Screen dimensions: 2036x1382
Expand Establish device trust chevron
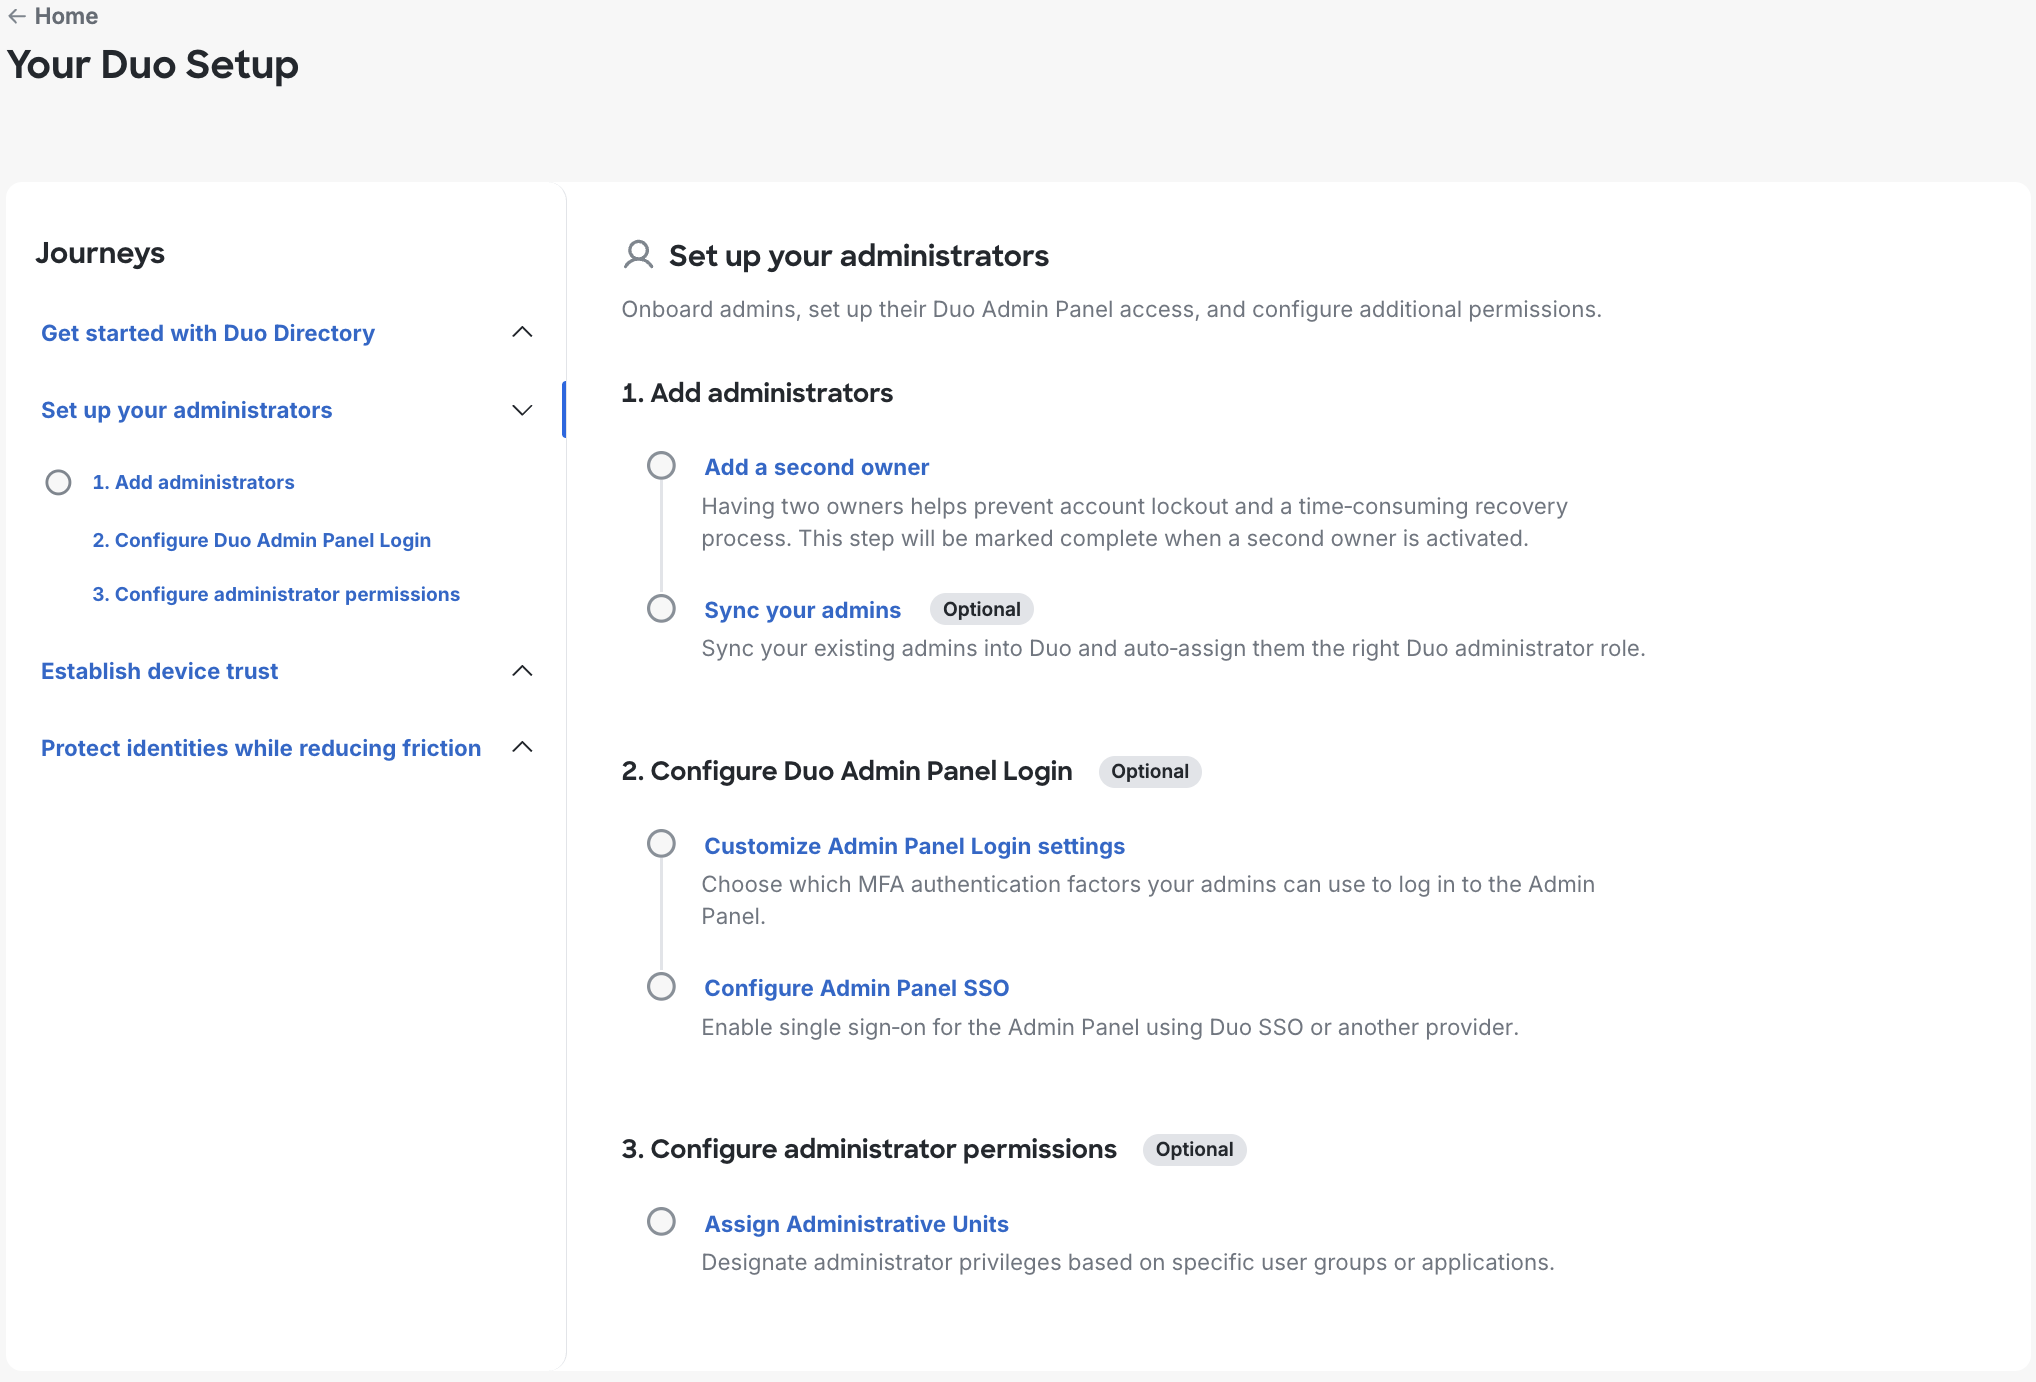pos(522,671)
